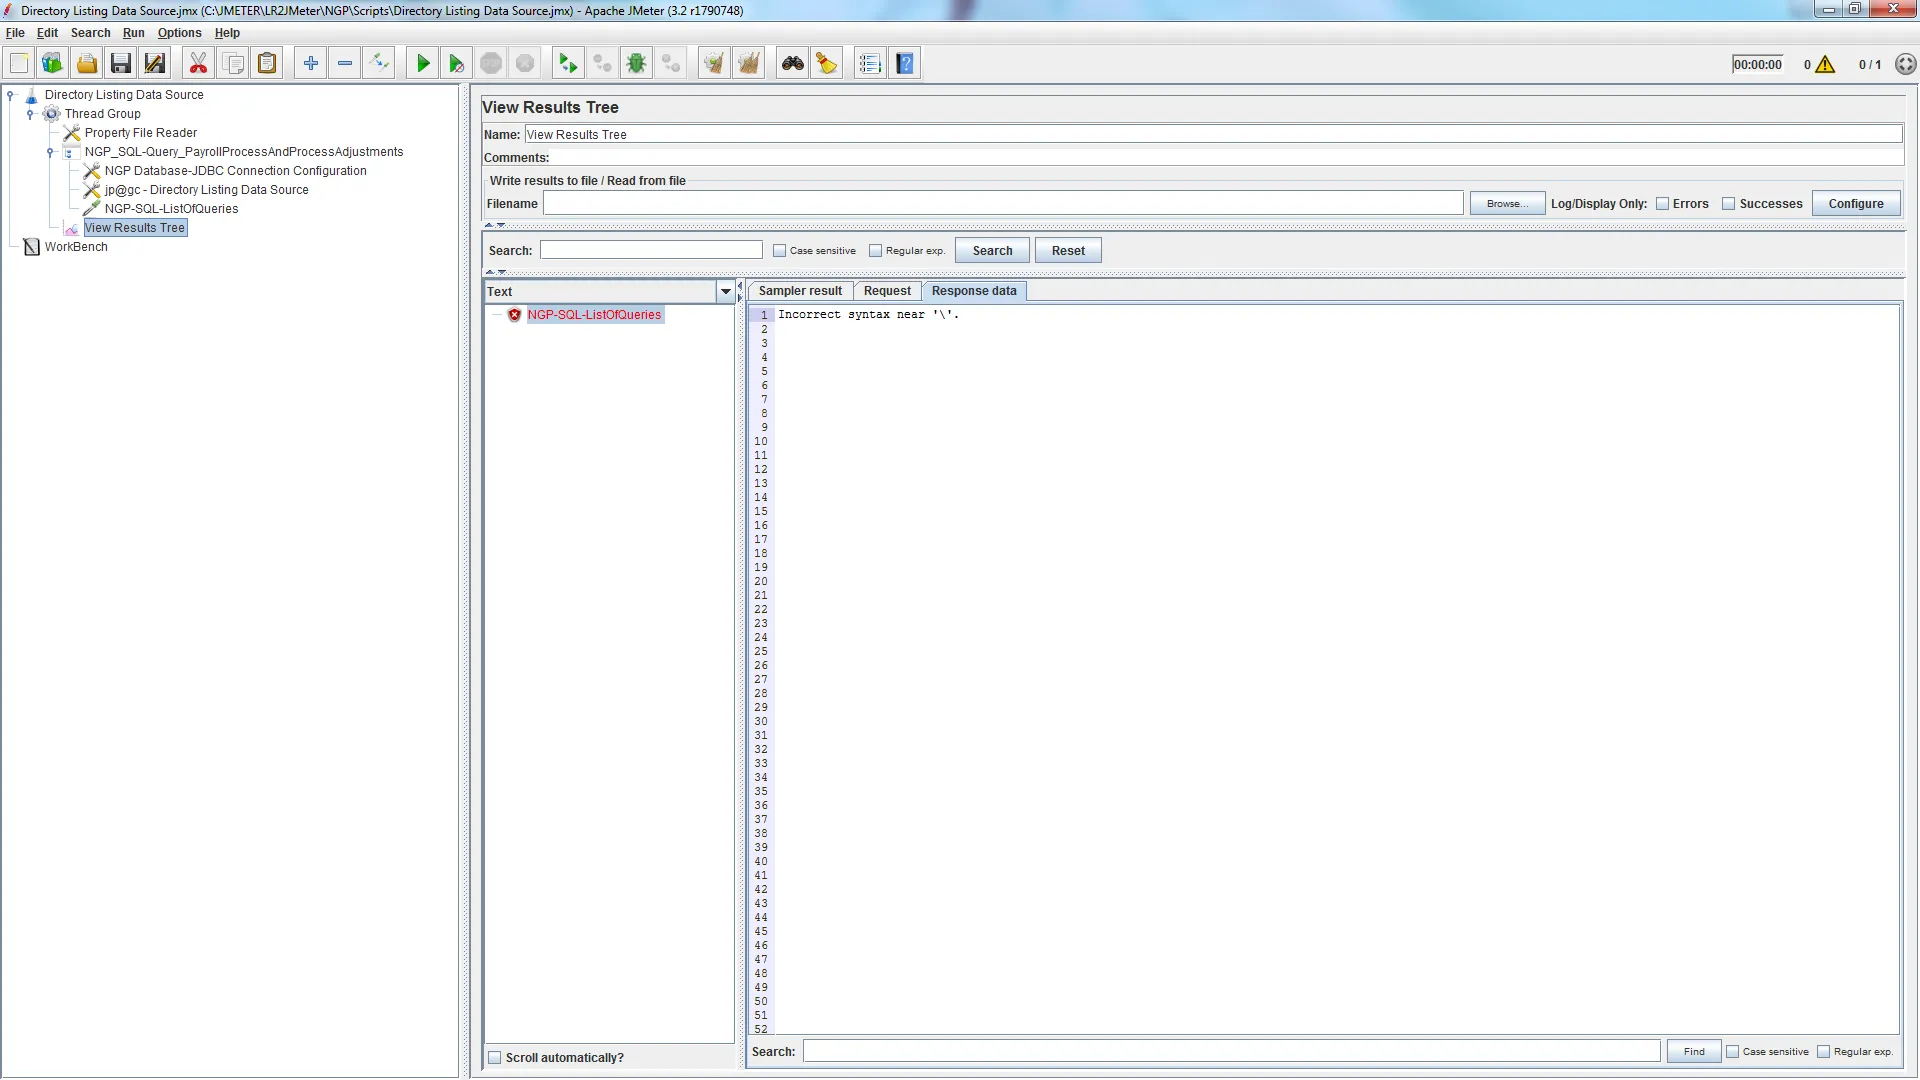Click the binoculars Search icon in toolbar
The height and width of the screenshot is (1080, 1920).
(793, 64)
